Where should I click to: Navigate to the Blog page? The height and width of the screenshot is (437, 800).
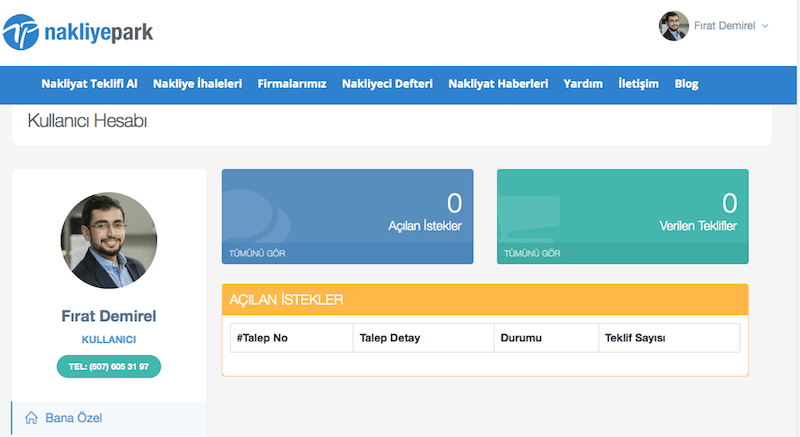pos(686,84)
